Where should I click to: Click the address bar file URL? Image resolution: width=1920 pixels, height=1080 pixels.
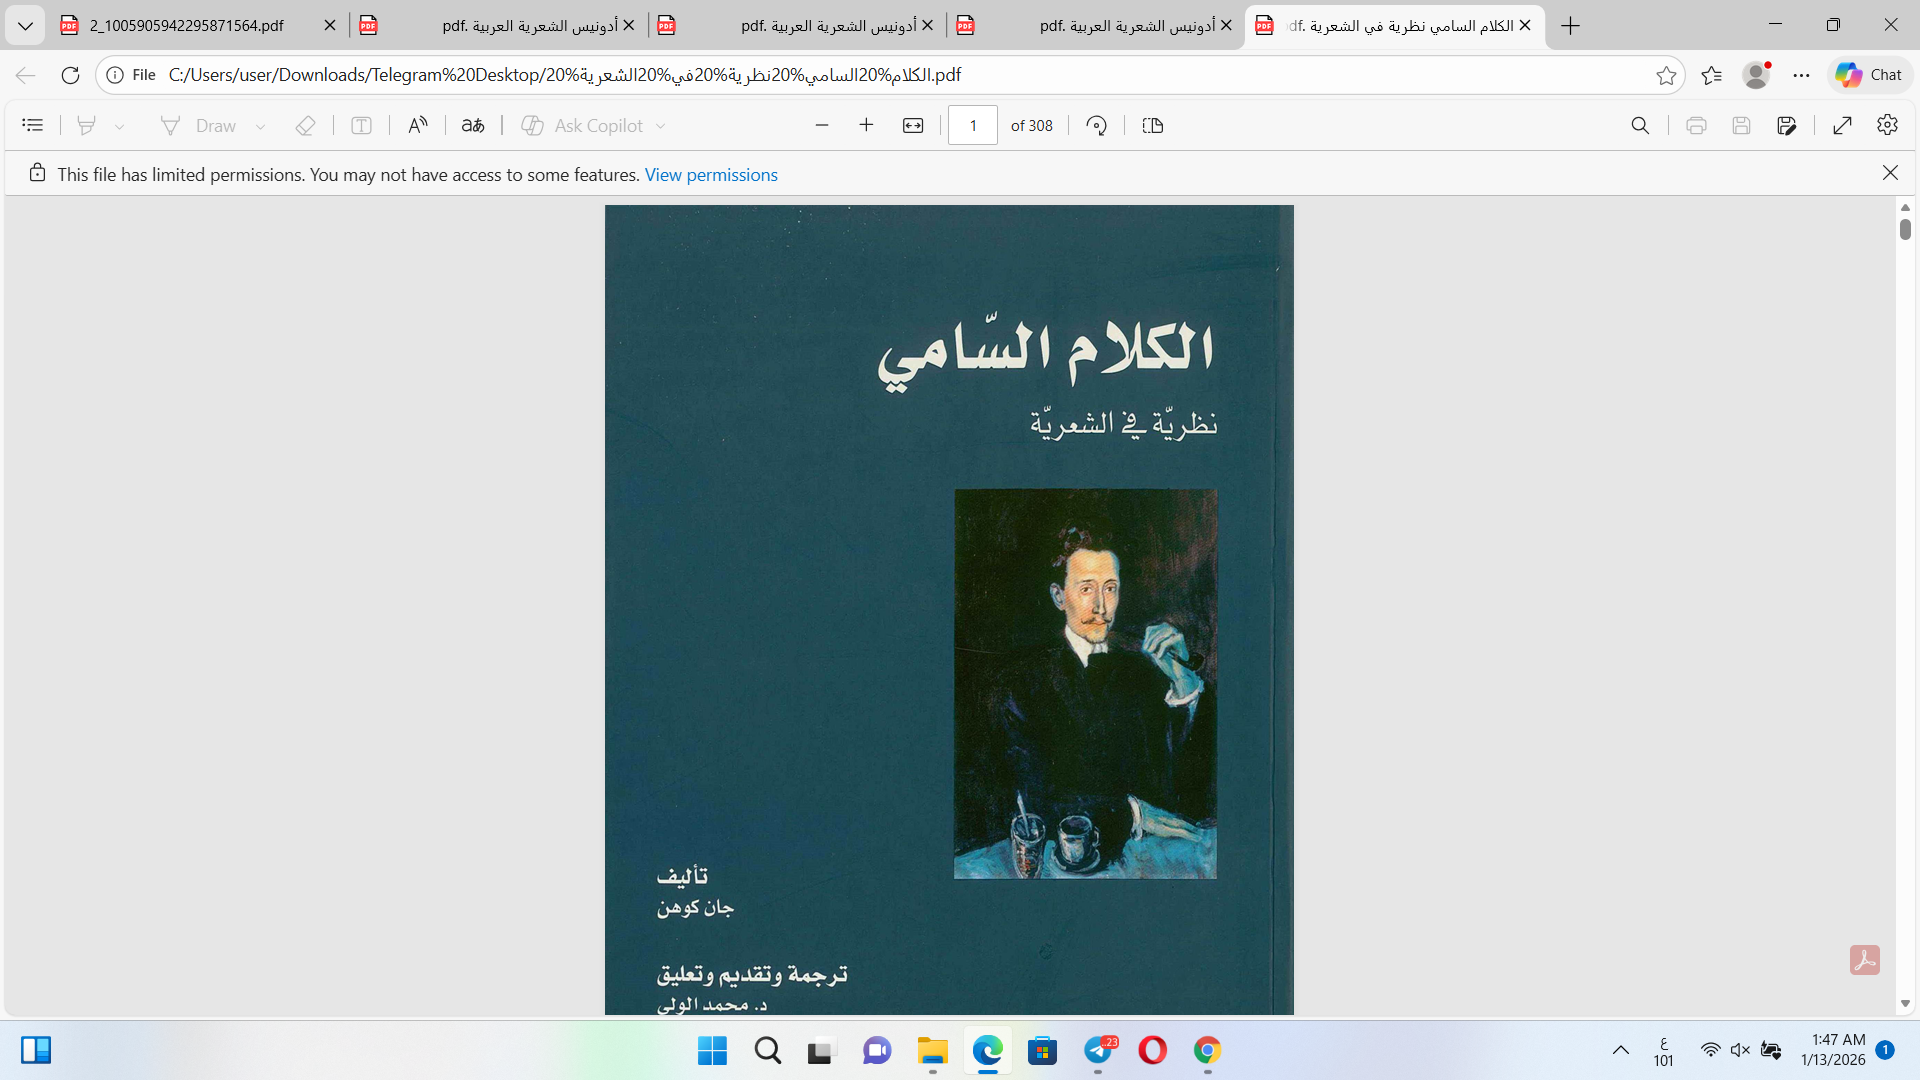(x=565, y=75)
